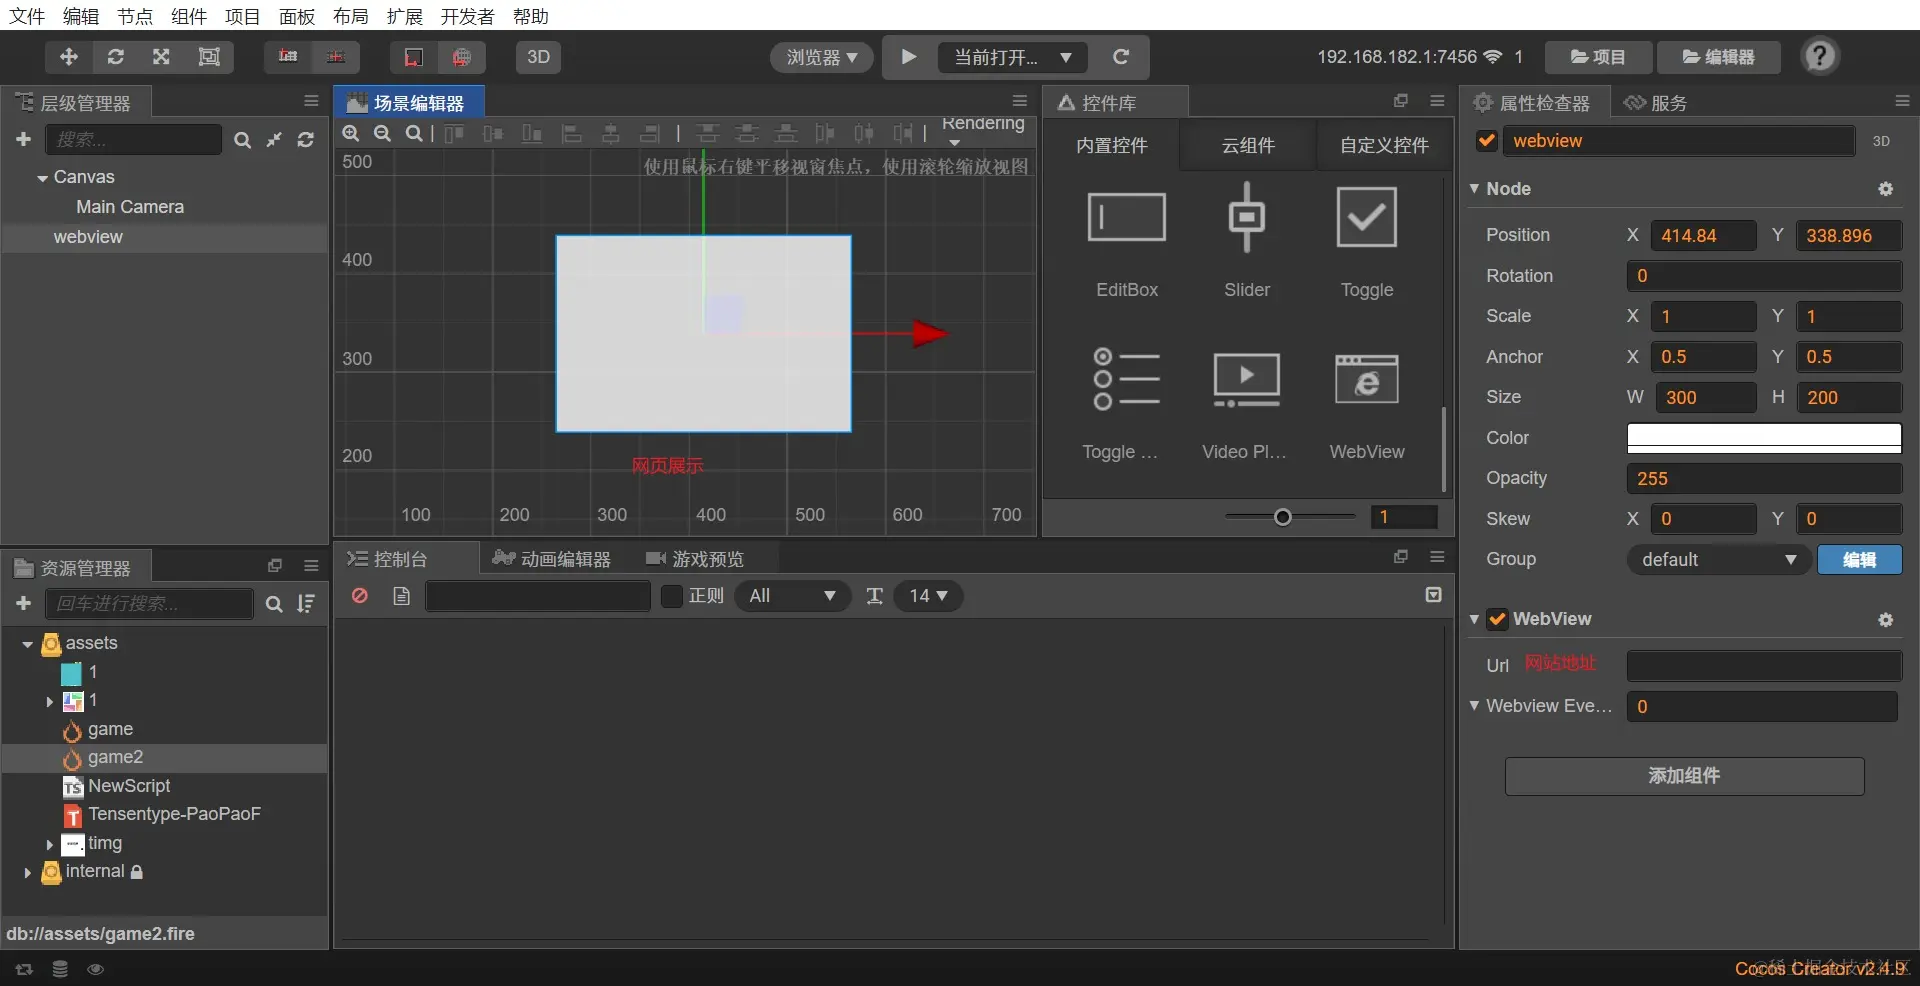The height and width of the screenshot is (986, 1920).
Task: Open the 项目 folder button
Action: pos(1598,57)
